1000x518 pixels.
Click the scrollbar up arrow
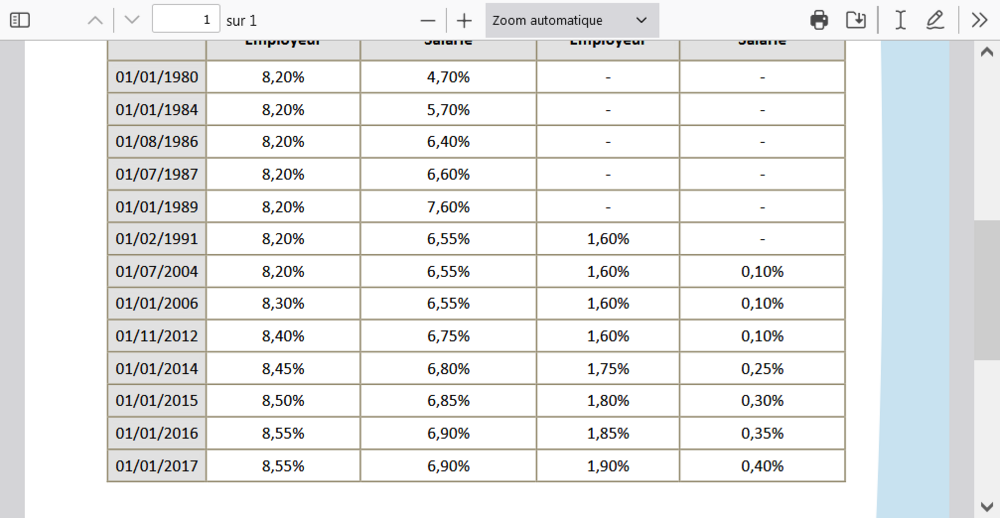987,52
